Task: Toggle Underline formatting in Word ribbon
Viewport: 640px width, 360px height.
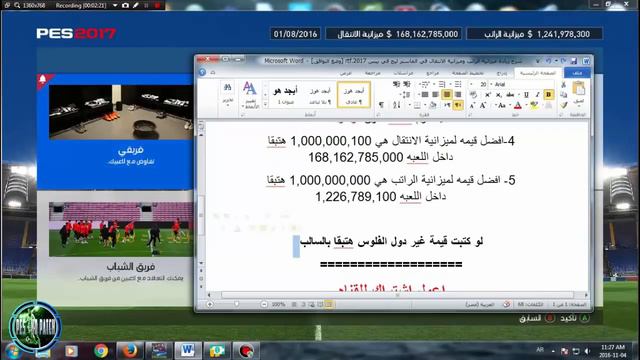Action: coord(526,95)
